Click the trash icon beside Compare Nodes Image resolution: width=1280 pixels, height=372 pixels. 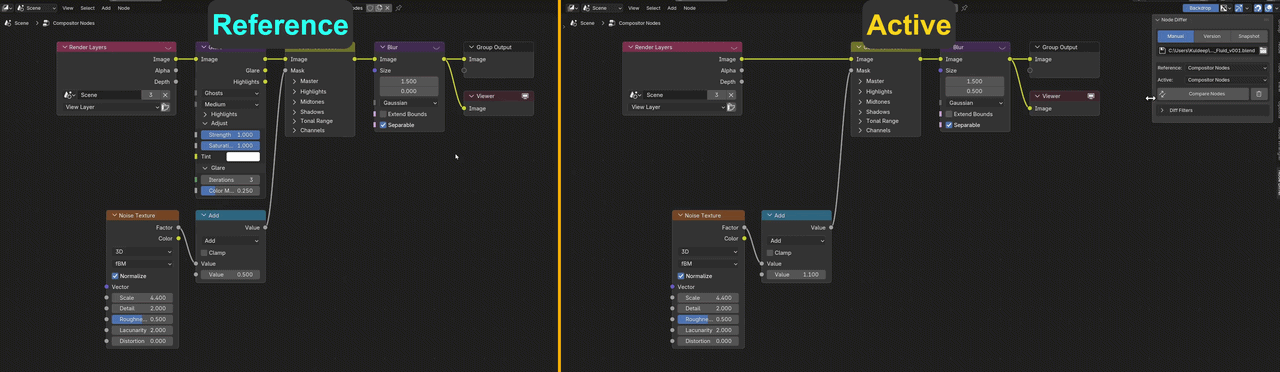point(1260,94)
